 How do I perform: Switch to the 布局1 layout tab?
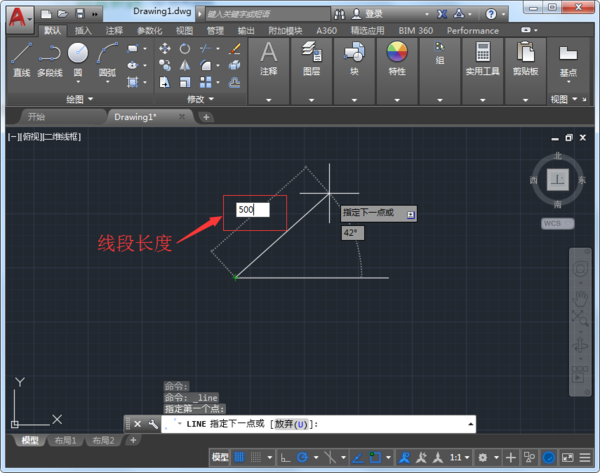66,440
